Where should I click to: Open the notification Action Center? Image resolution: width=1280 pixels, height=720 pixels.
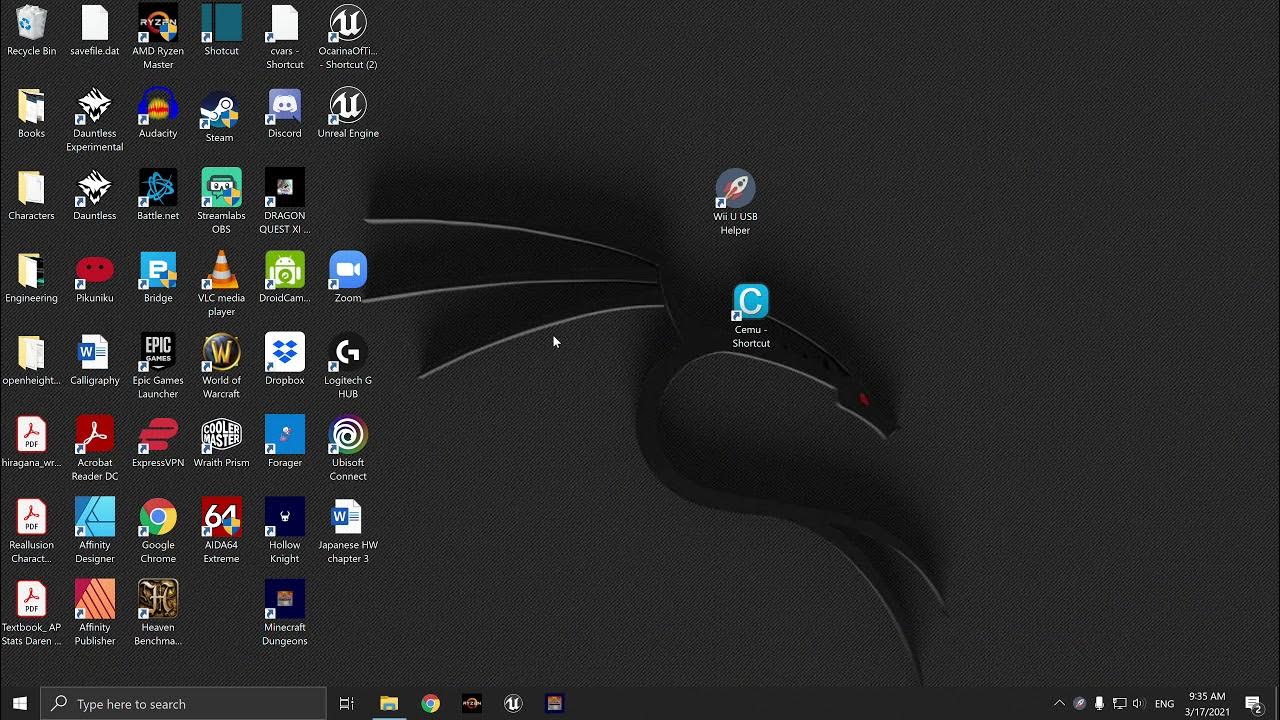[1254, 704]
